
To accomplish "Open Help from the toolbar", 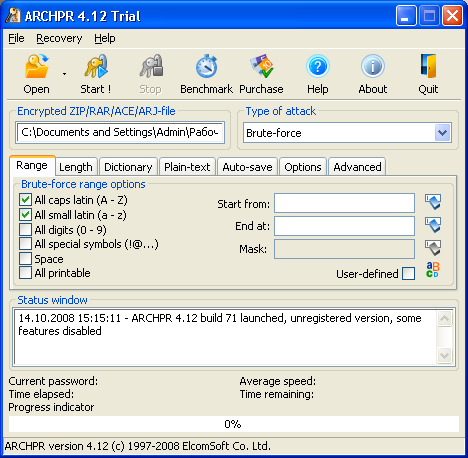I will (x=318, y=74).
